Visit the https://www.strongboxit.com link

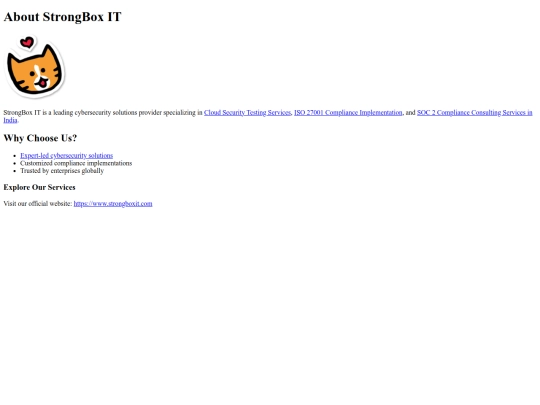[113, 204]
